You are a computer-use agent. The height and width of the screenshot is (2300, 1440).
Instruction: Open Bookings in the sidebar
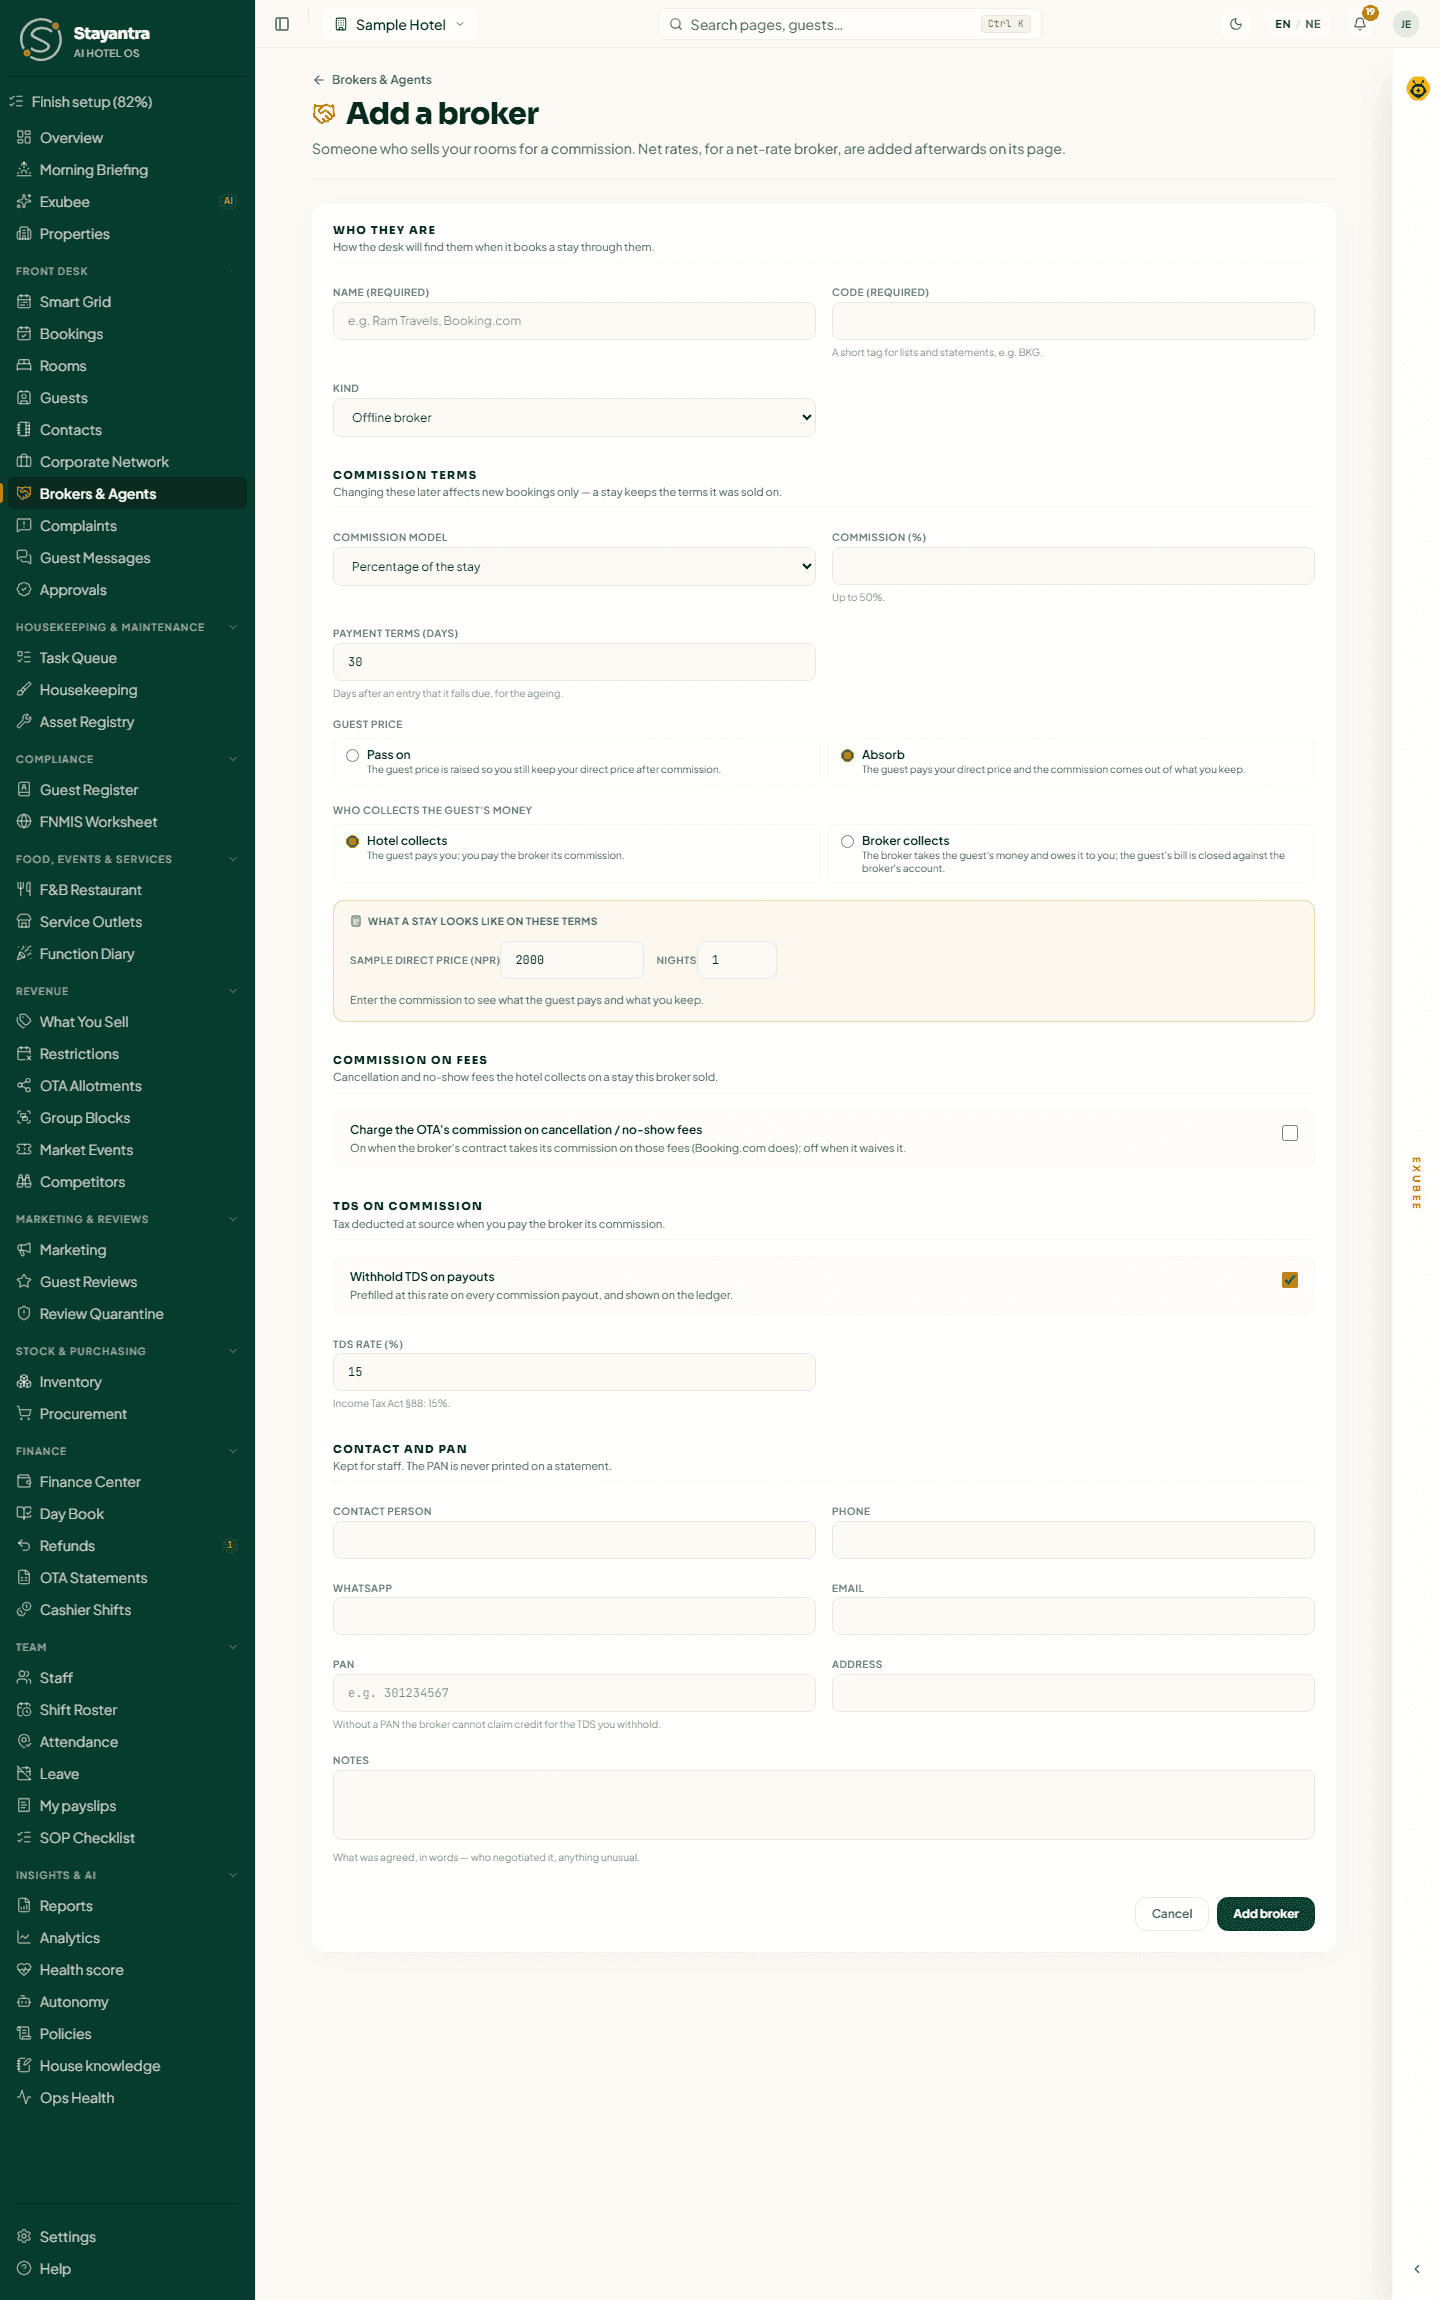[x=127, y=333]
